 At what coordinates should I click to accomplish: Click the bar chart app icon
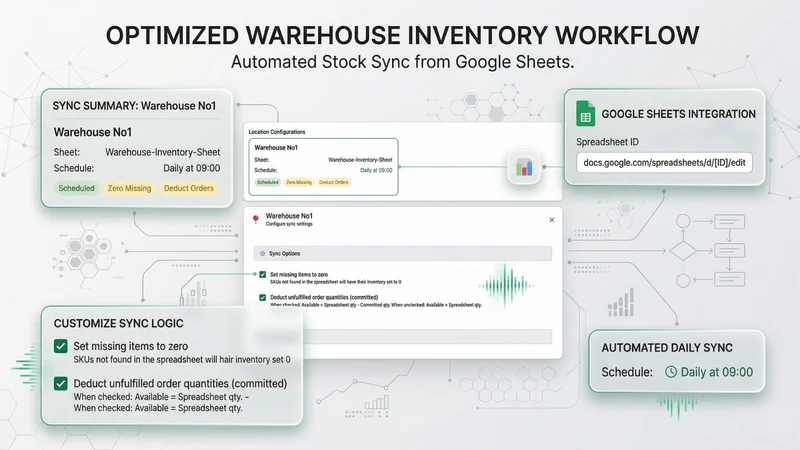524,167
